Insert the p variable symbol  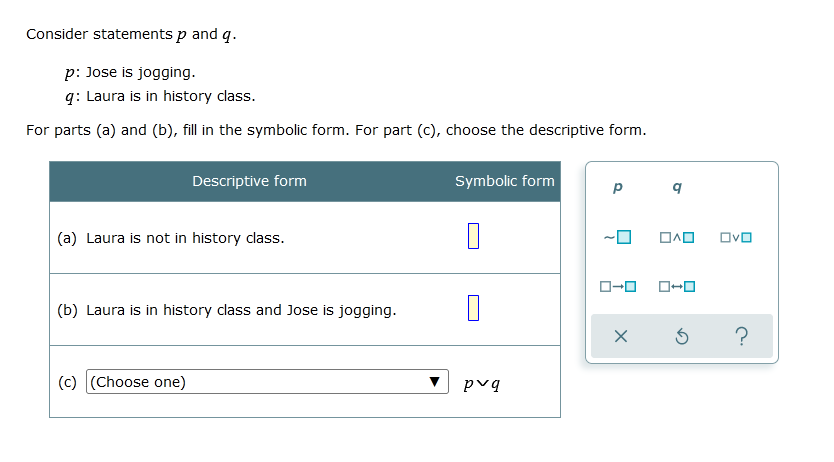coord(617,187)
